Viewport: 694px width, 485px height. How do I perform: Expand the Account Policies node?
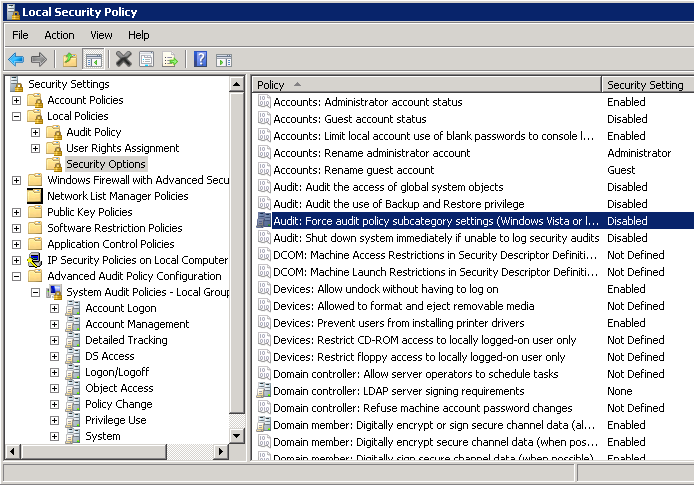(x=16, y=100)
